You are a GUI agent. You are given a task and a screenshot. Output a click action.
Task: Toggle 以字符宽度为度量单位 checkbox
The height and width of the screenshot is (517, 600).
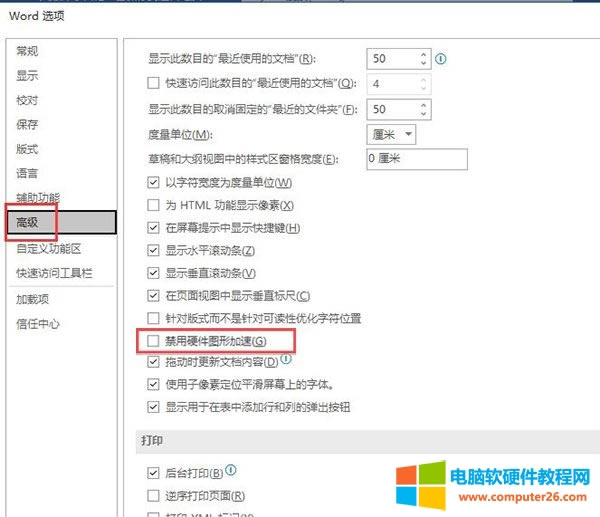point(153,182)
